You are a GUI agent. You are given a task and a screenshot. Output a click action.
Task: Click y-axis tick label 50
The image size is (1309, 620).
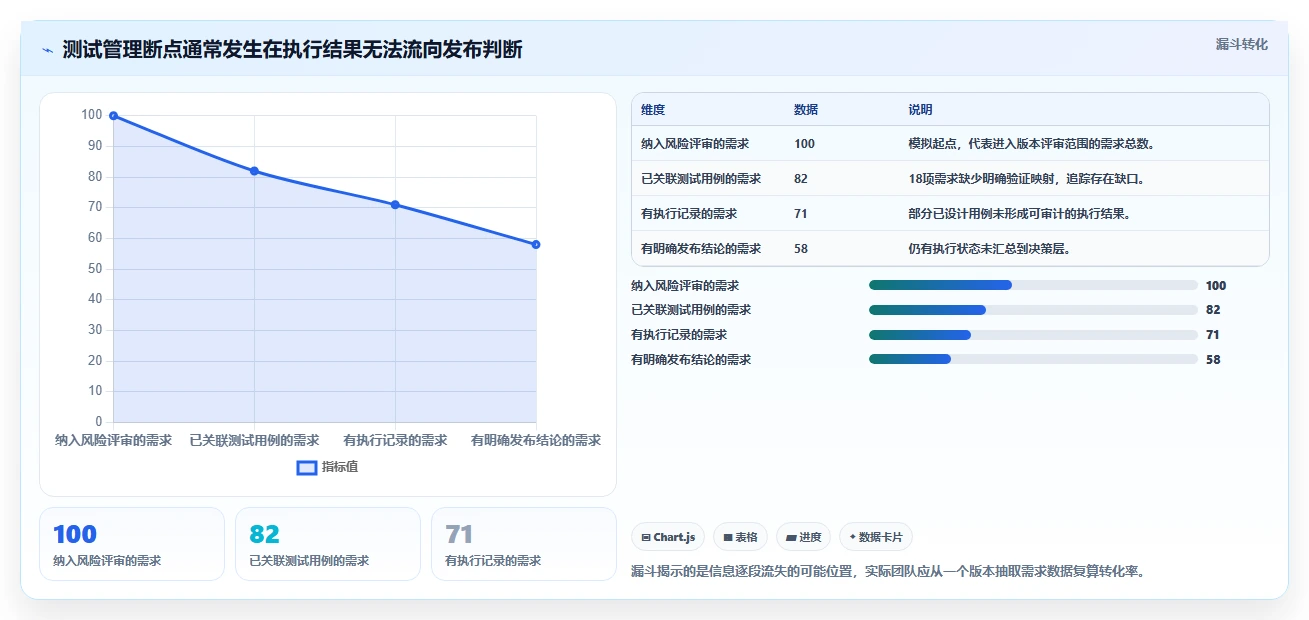click(95, 269)
